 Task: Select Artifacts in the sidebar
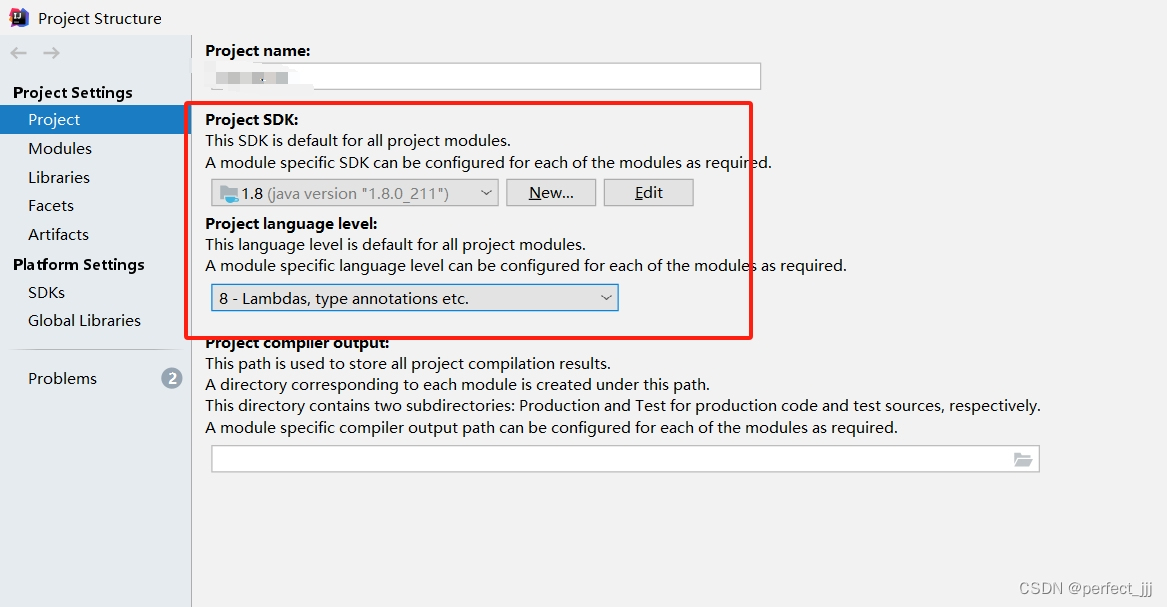(58, 234)
